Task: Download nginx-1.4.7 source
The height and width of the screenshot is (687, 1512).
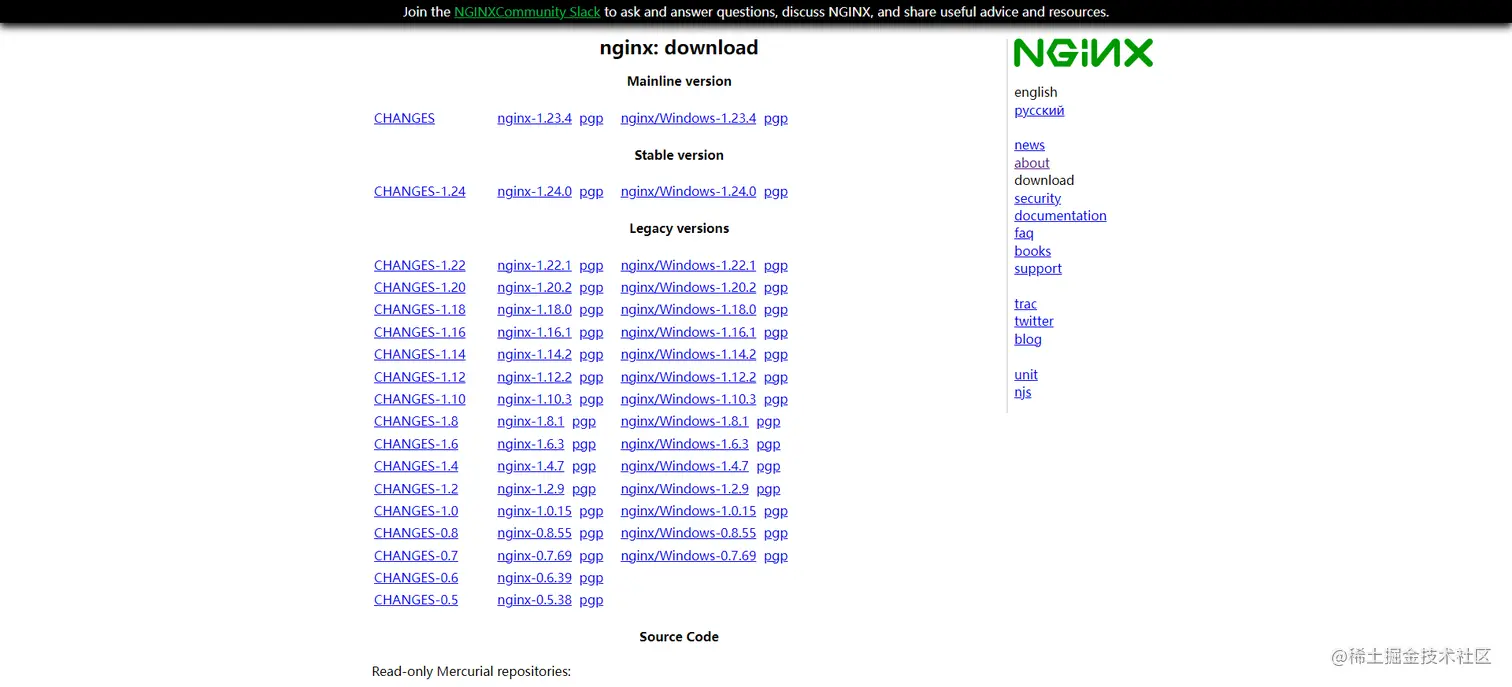Action: click(530, 466)
